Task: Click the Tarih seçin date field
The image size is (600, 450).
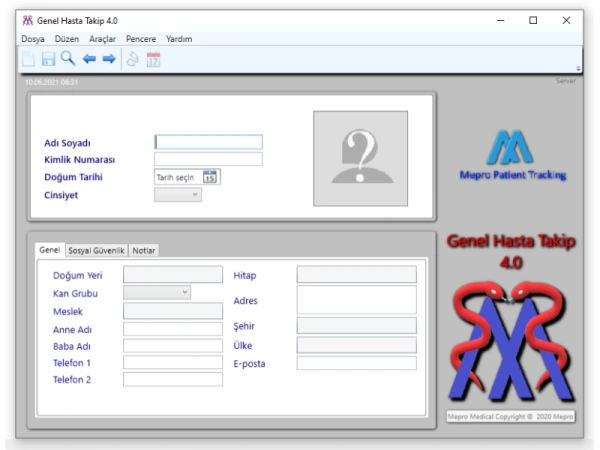Action: (x=187, y=177)
